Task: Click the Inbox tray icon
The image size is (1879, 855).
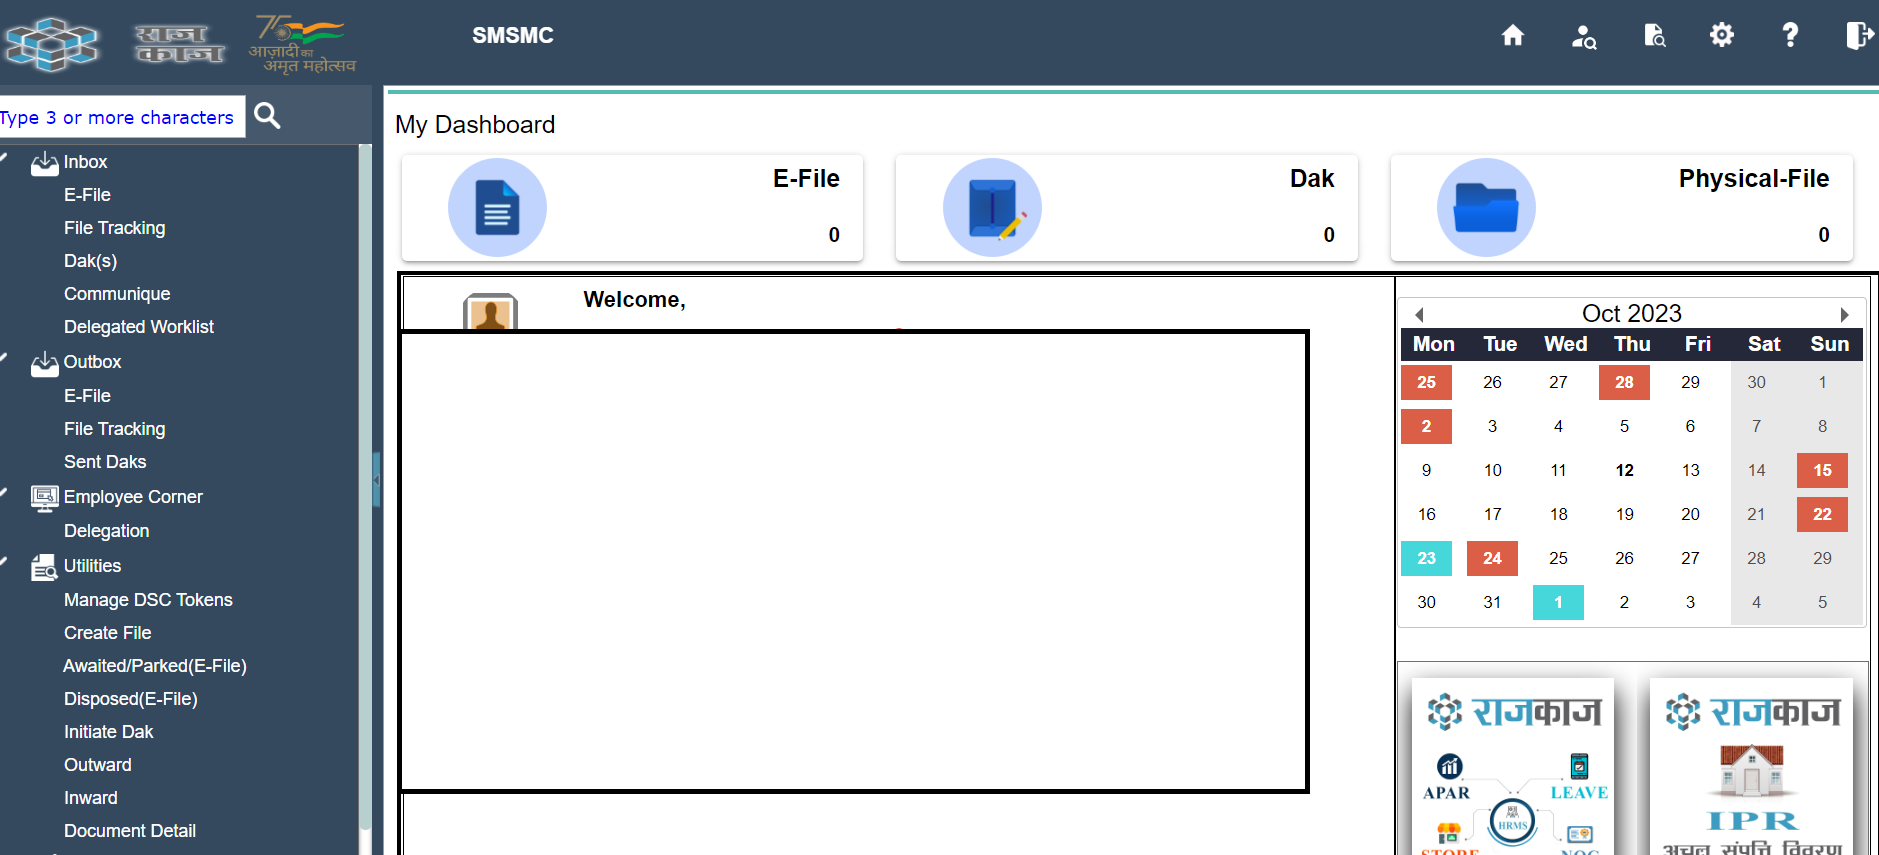Action: 44,163
